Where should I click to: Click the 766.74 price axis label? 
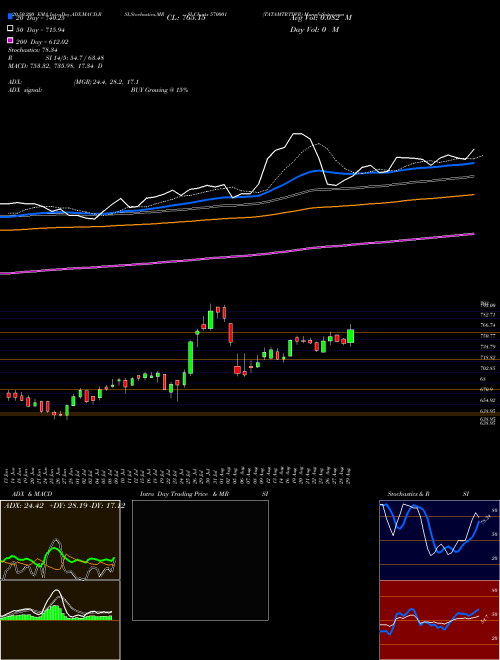click(x=487, y=325)
